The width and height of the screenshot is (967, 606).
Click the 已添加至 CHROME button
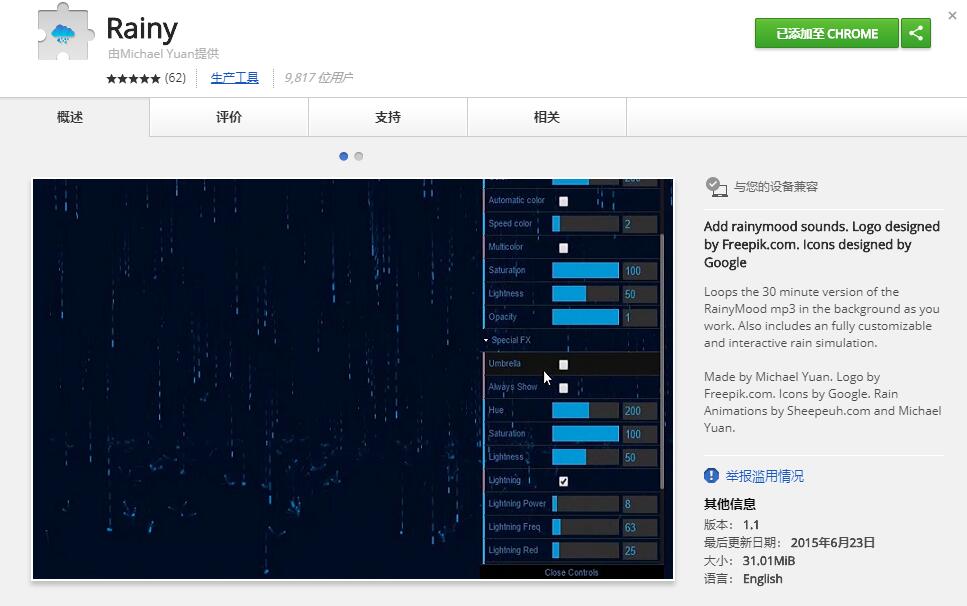(x=826, y=33)
